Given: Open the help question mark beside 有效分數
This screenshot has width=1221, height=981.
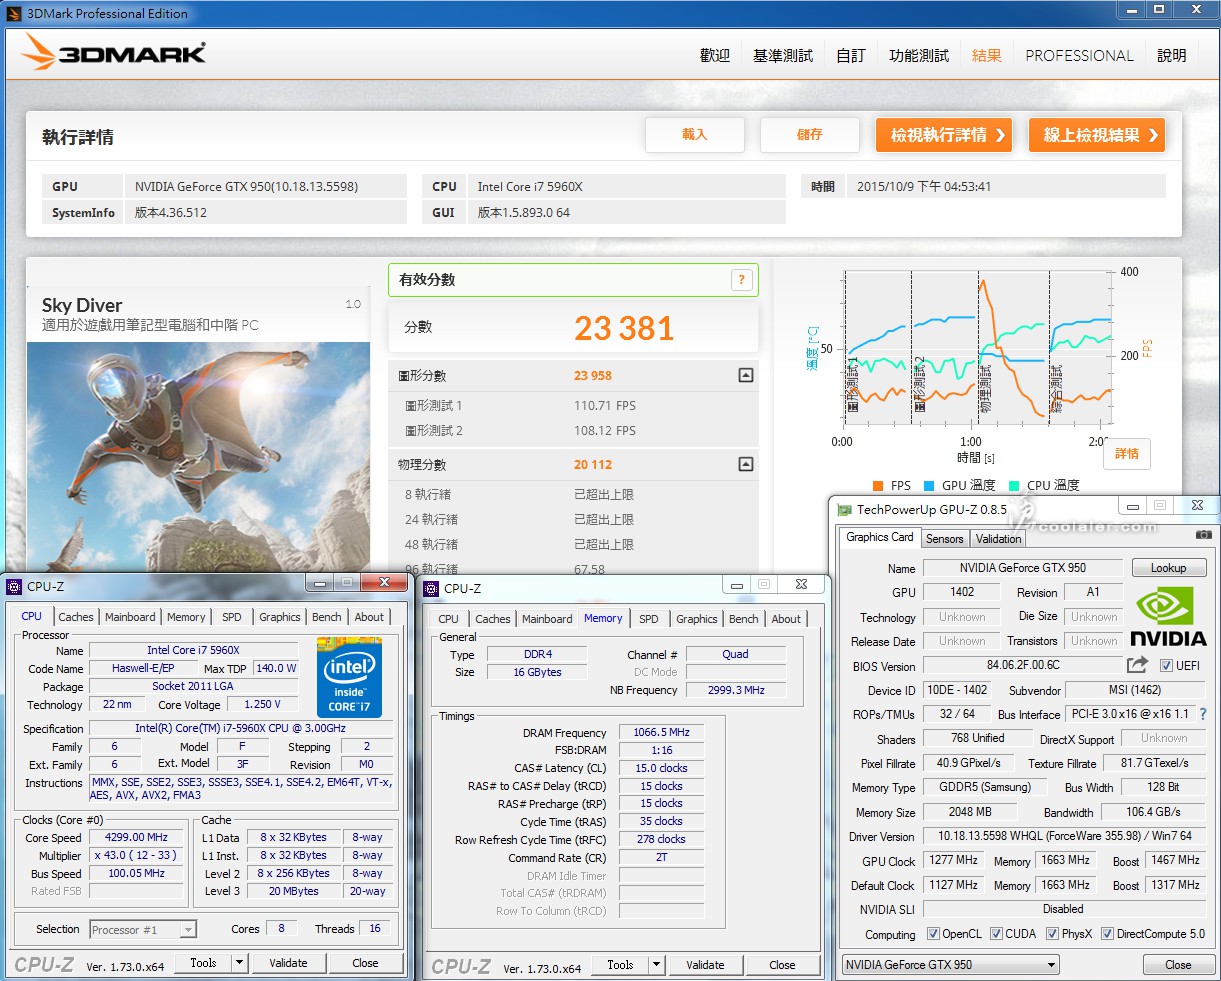Looking at the screenshot, I should click(741, 280).
